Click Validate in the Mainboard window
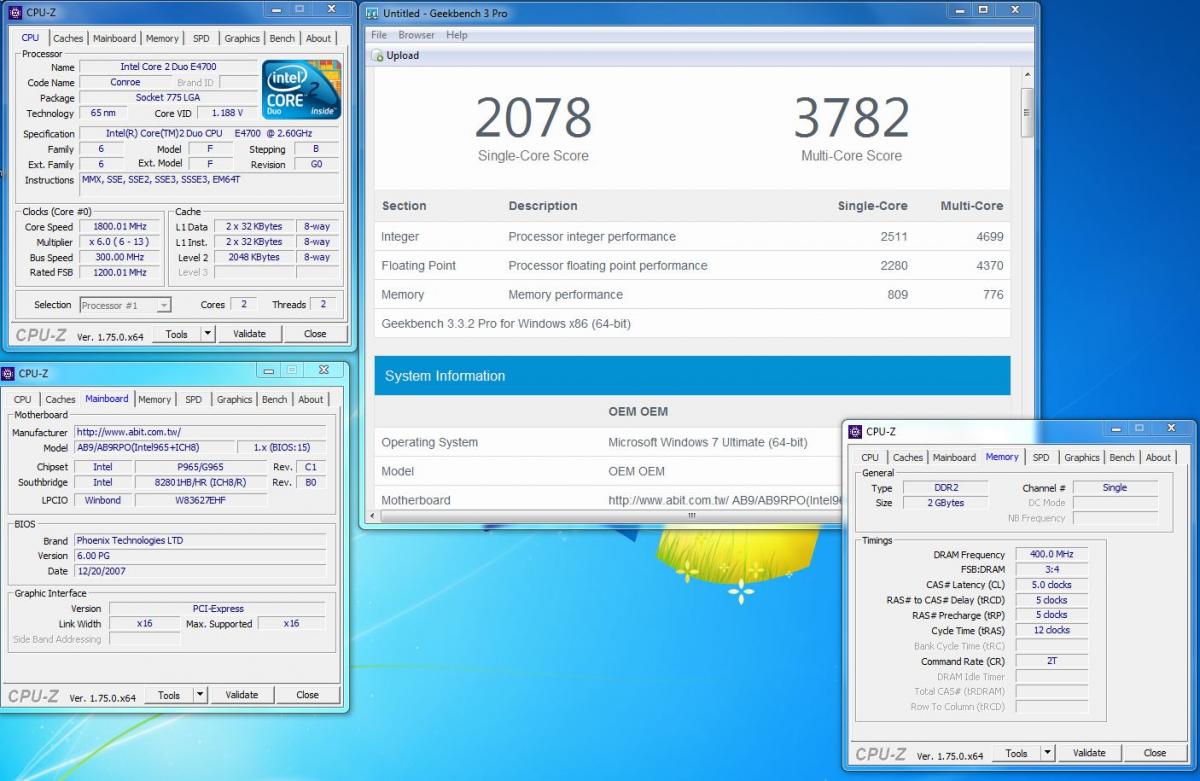The image size is (1200, 781). point(241,695)
